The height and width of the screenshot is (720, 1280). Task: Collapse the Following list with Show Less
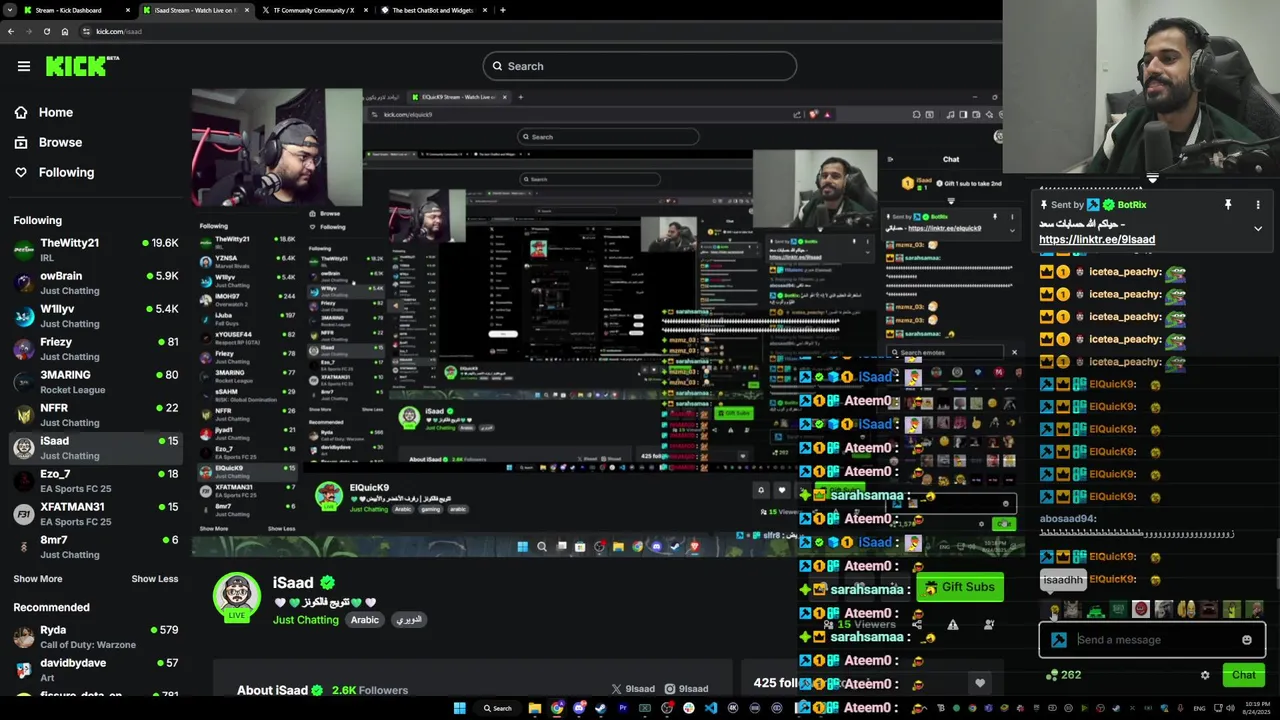(x=155, y=579)
